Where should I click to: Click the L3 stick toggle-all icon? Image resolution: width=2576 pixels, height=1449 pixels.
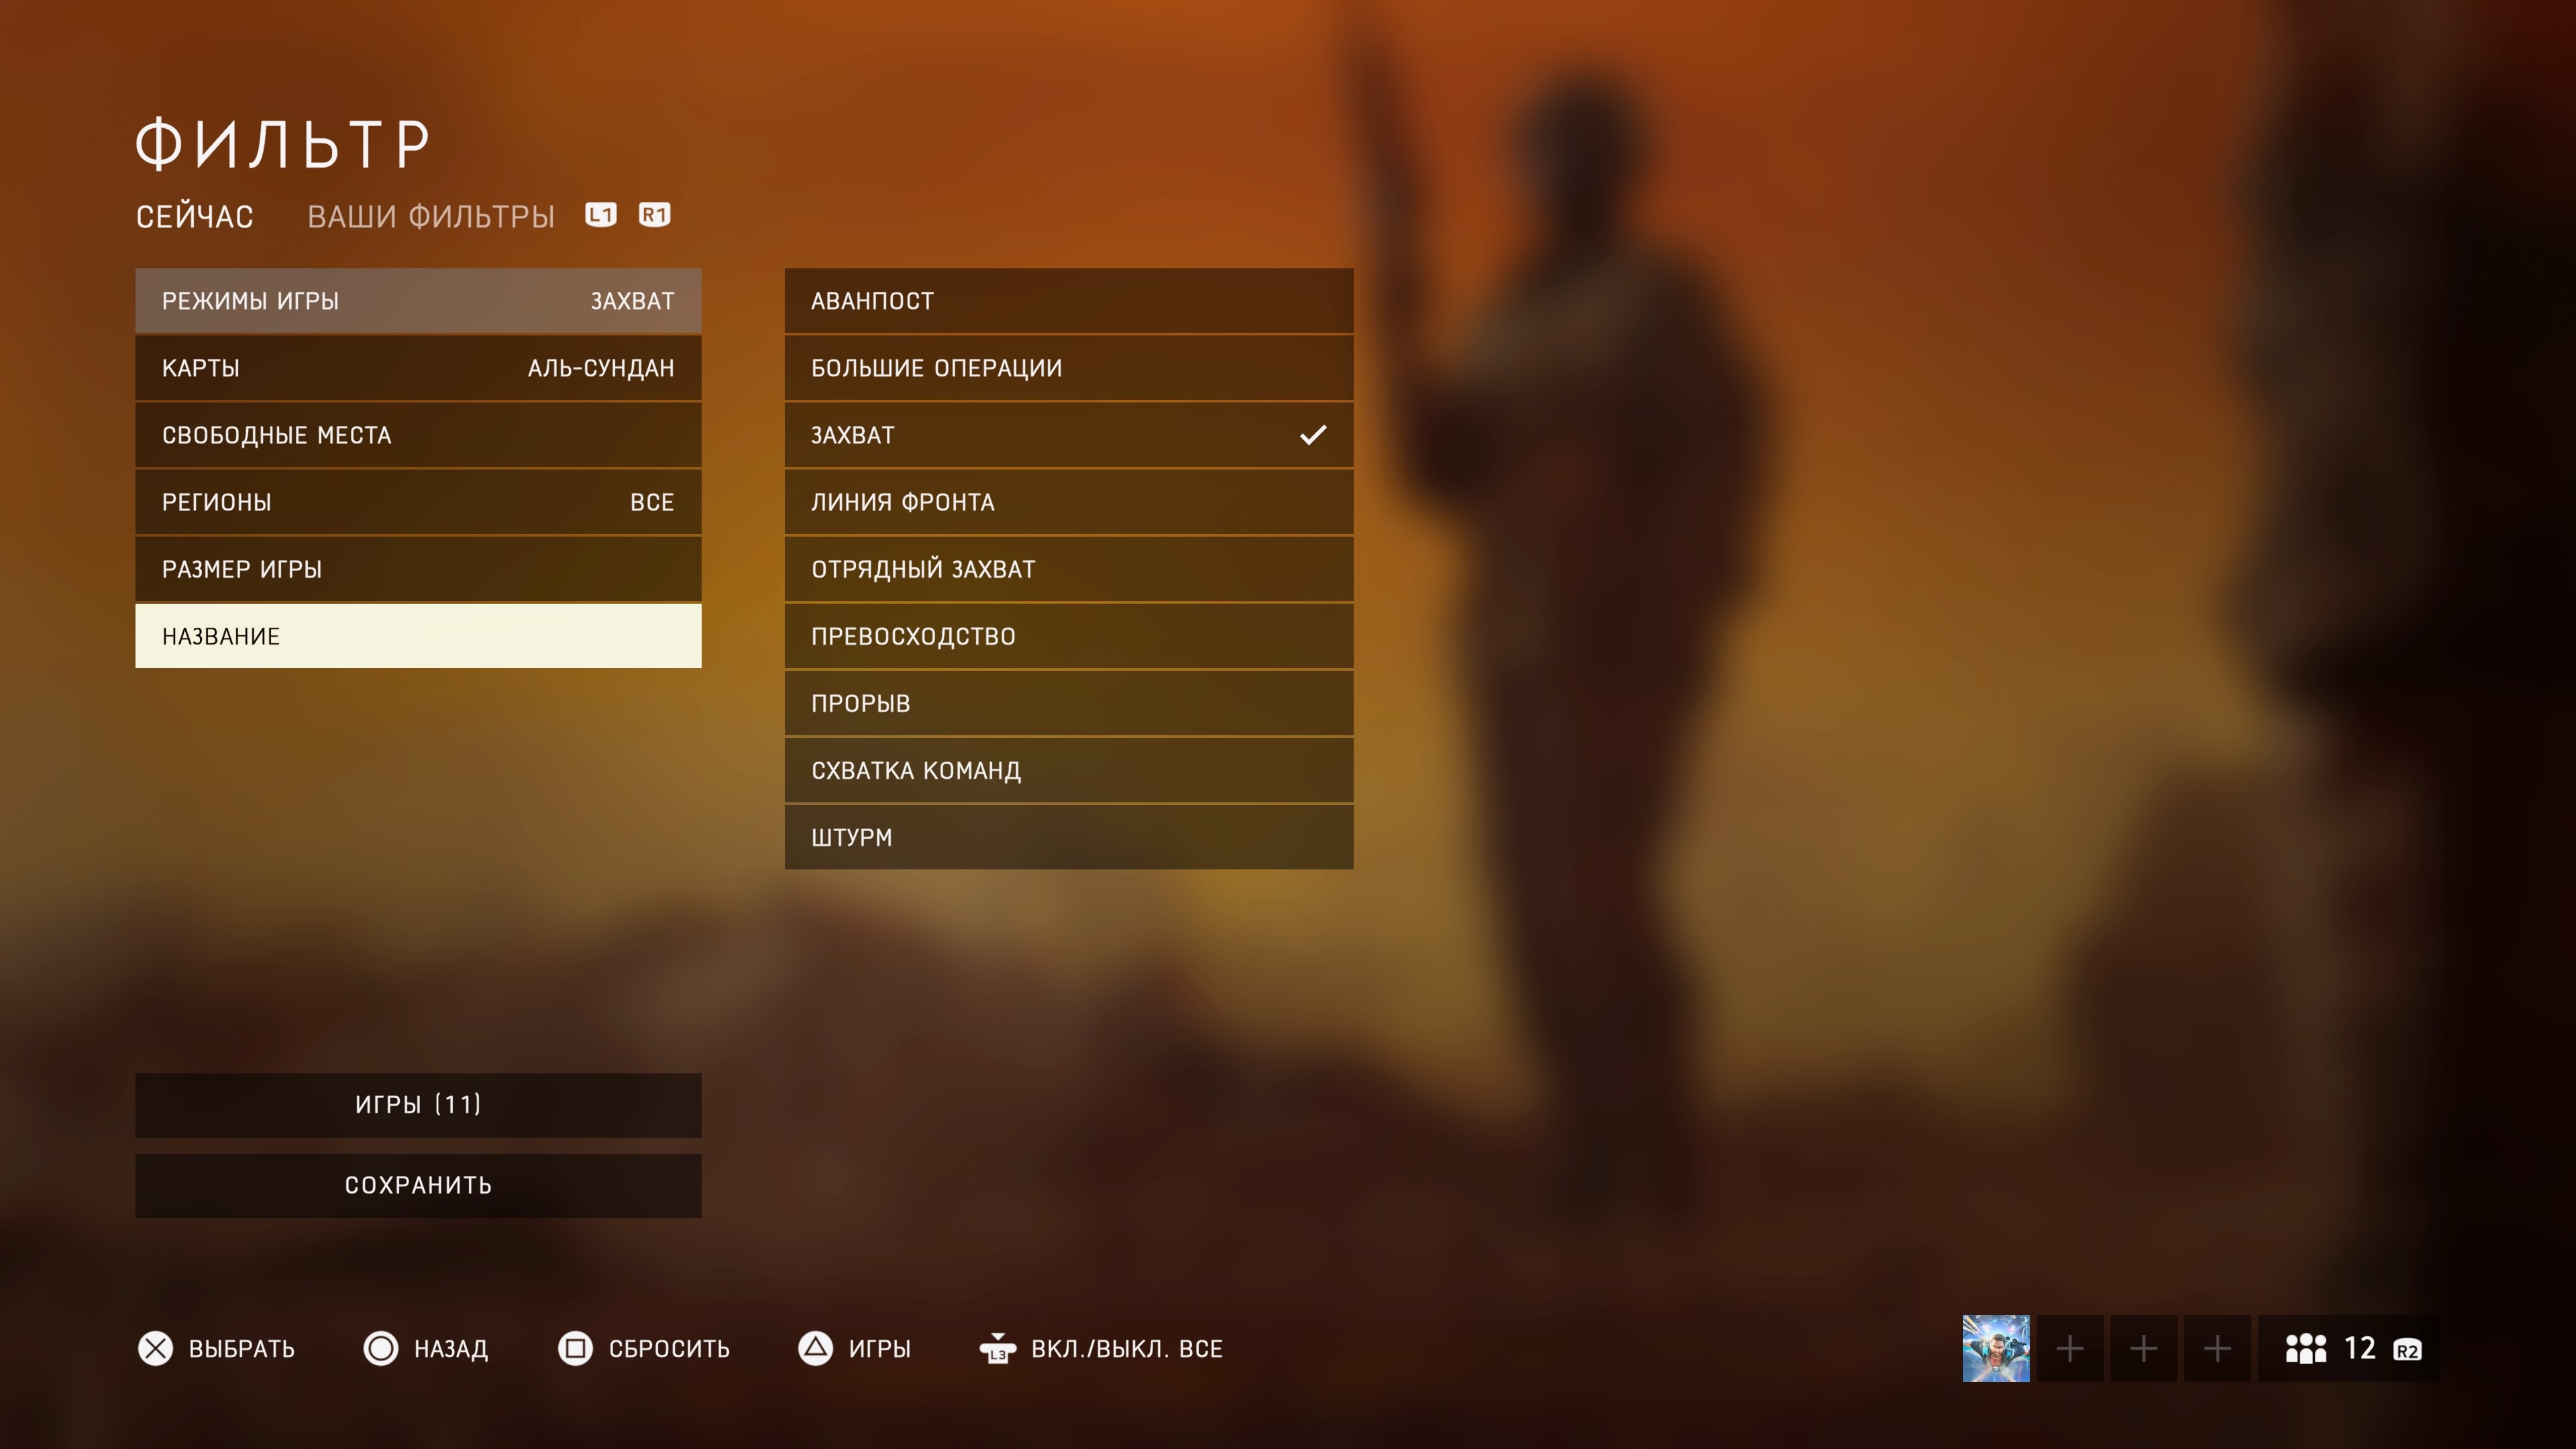tap(998, 1348)
